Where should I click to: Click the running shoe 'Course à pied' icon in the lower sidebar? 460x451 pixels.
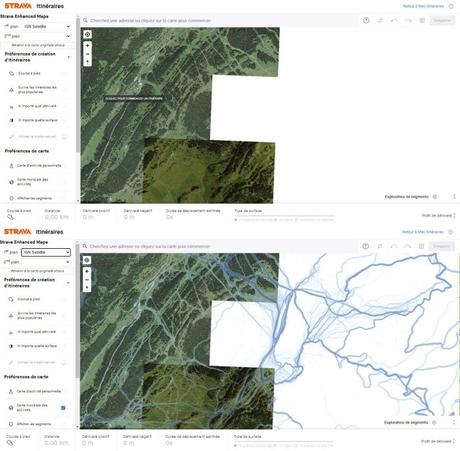point(11,299)
